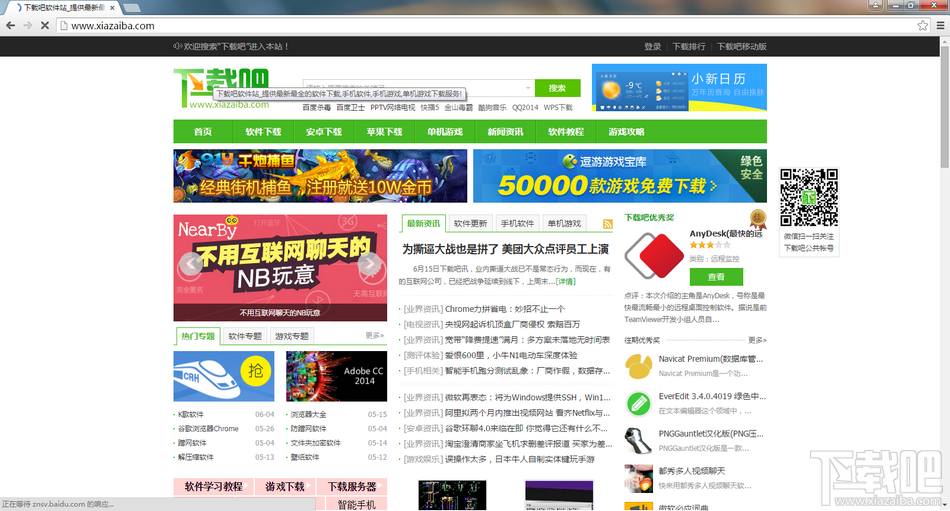This screenshot has width=950, height=511.
Task: Bookmark this page with the star icon
Action: tap(922, 25)
